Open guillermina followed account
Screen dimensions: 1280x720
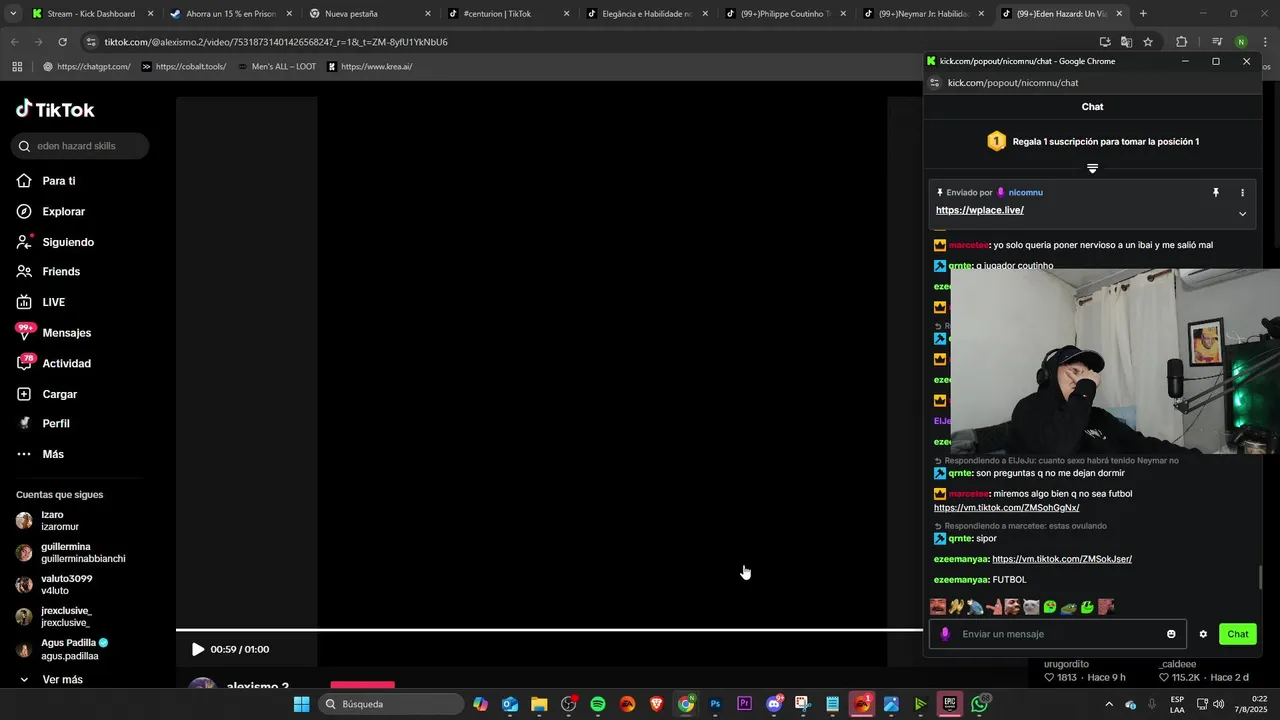click(70, 553)
